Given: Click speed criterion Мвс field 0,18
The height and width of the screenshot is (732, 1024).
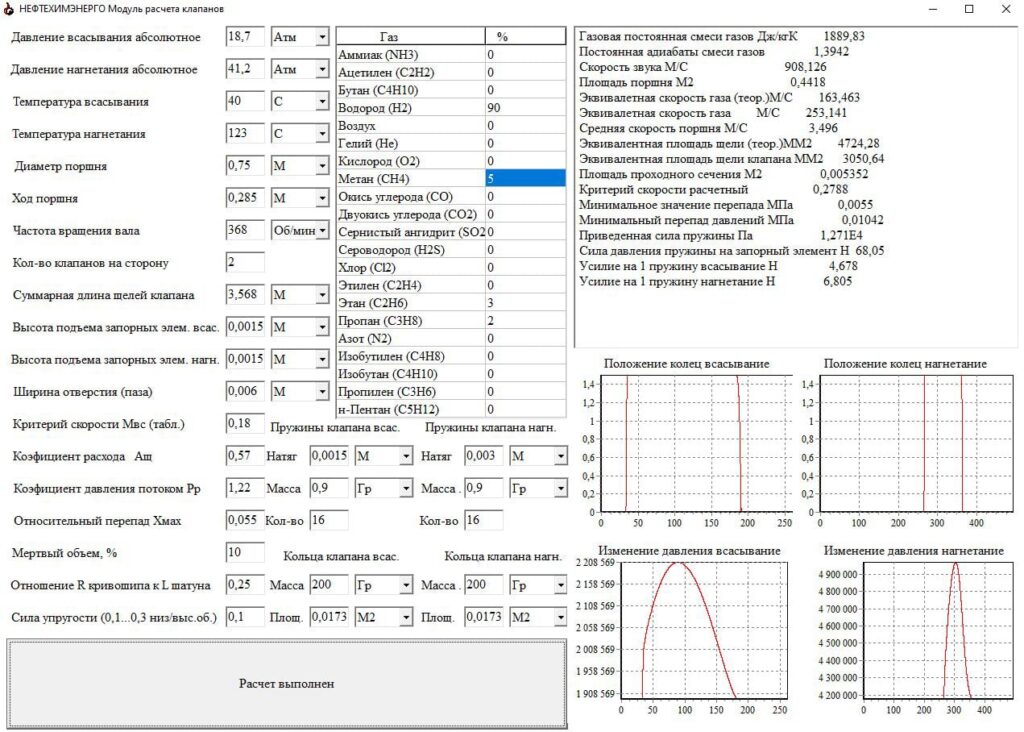Looking at the screenshot, I should click(245, 423).
